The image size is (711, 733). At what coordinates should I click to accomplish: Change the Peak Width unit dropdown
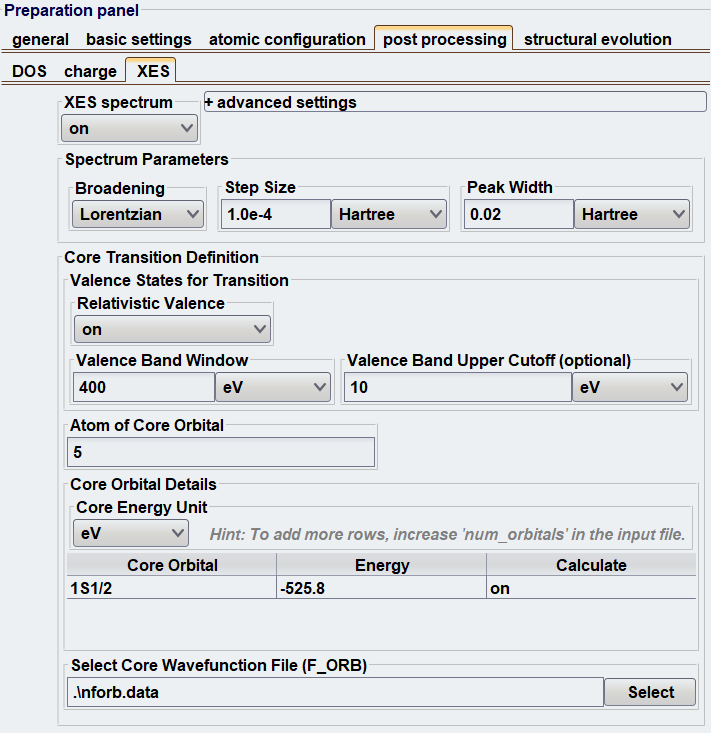tap(632, 214)
